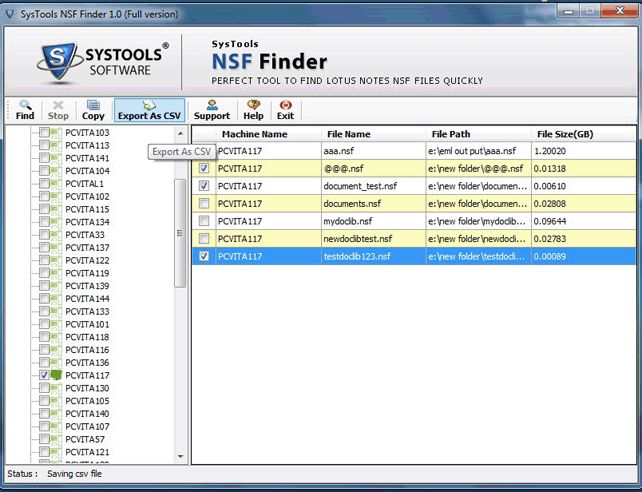Select PCVITA137 in the machine tree
The image size is (642, 492).
tap(87, 248)
